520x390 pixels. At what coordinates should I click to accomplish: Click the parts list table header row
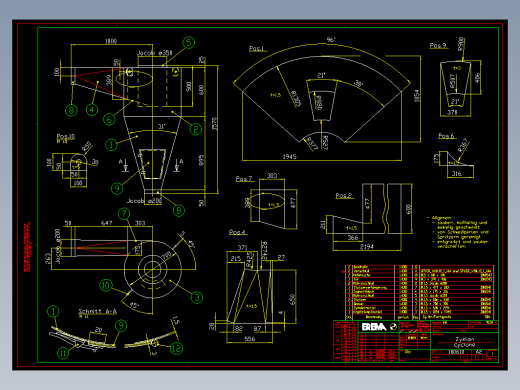coord(419,317)
